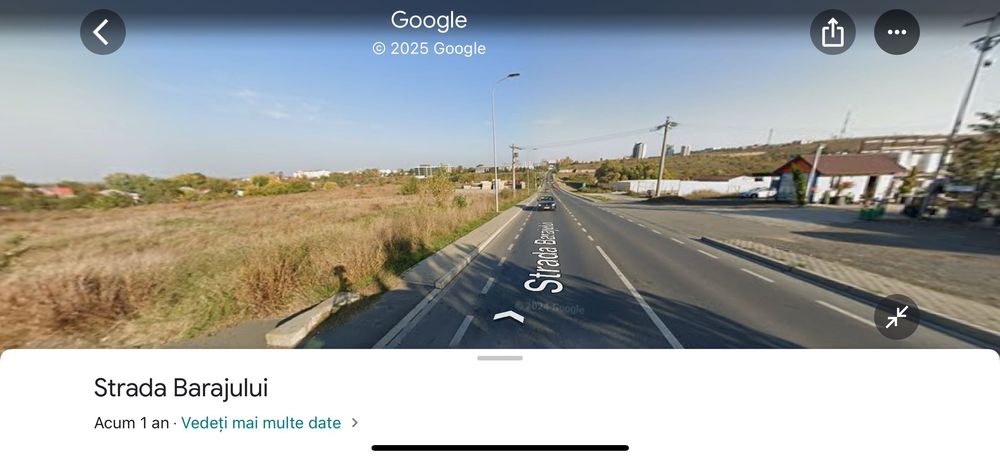This screenshot has height=460, width=1000.
Task: Tap the bottom sheet grabber handle
Action: [x=499, y=358]
